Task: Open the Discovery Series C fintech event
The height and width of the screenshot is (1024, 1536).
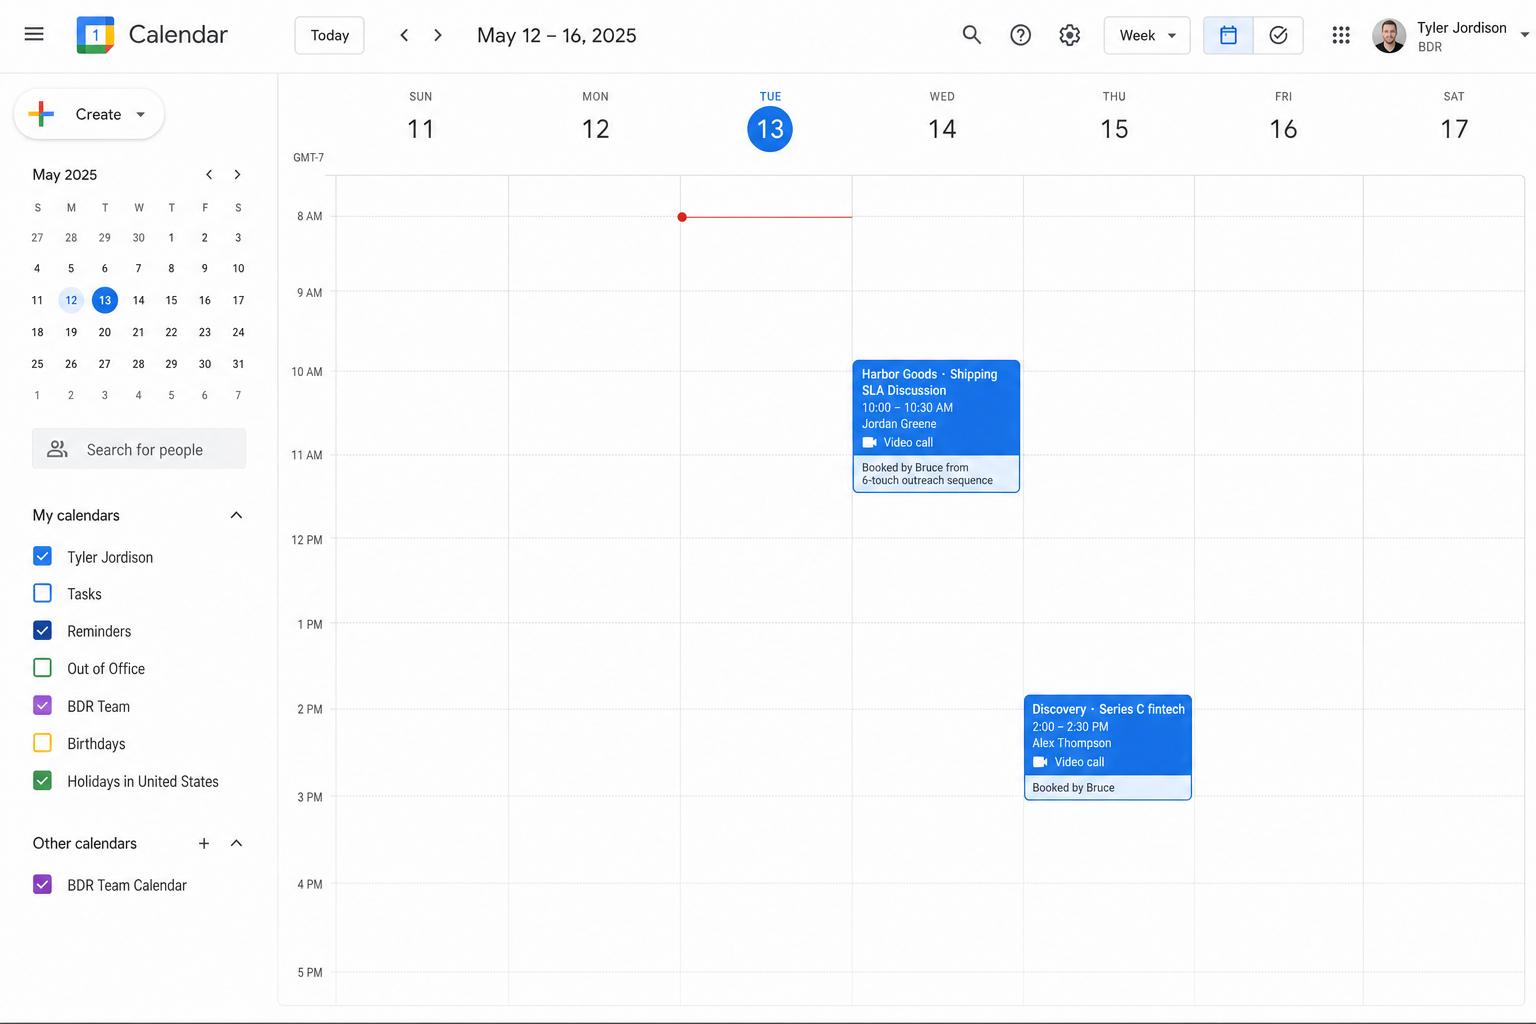Action: [1107, 747]
